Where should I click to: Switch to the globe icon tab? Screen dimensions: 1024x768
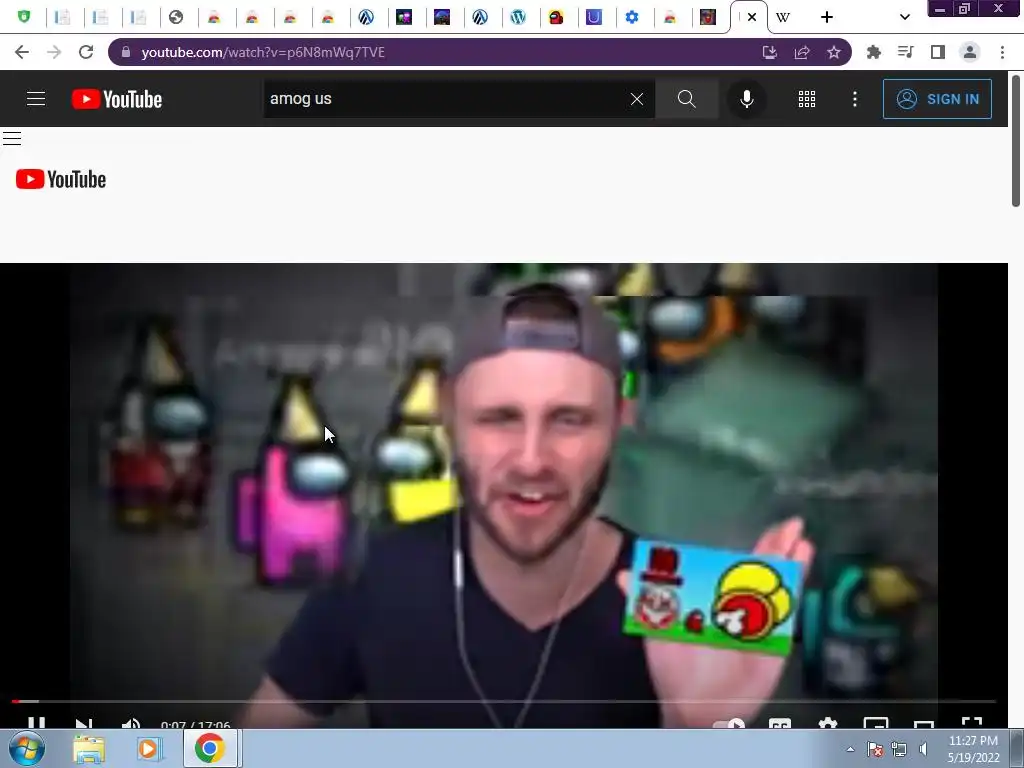176,17
